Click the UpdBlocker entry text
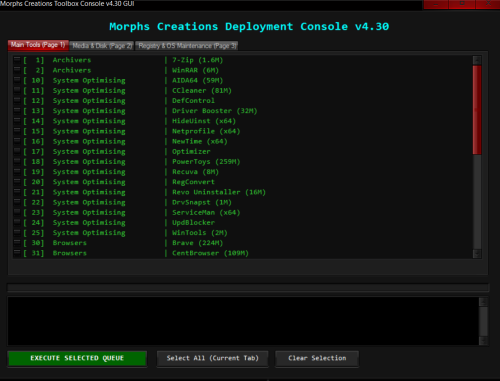The image size is (500, 381). tap(193, 223)
